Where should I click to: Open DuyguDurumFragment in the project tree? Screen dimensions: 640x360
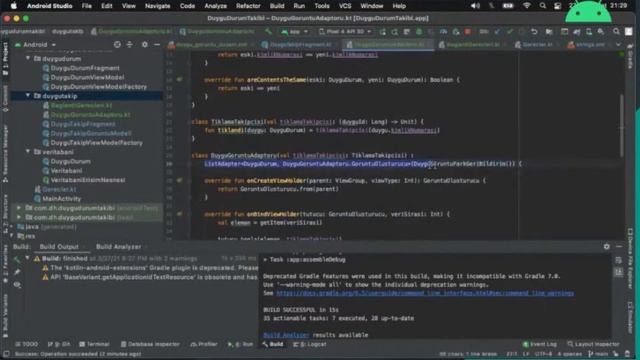click(85, 68)
